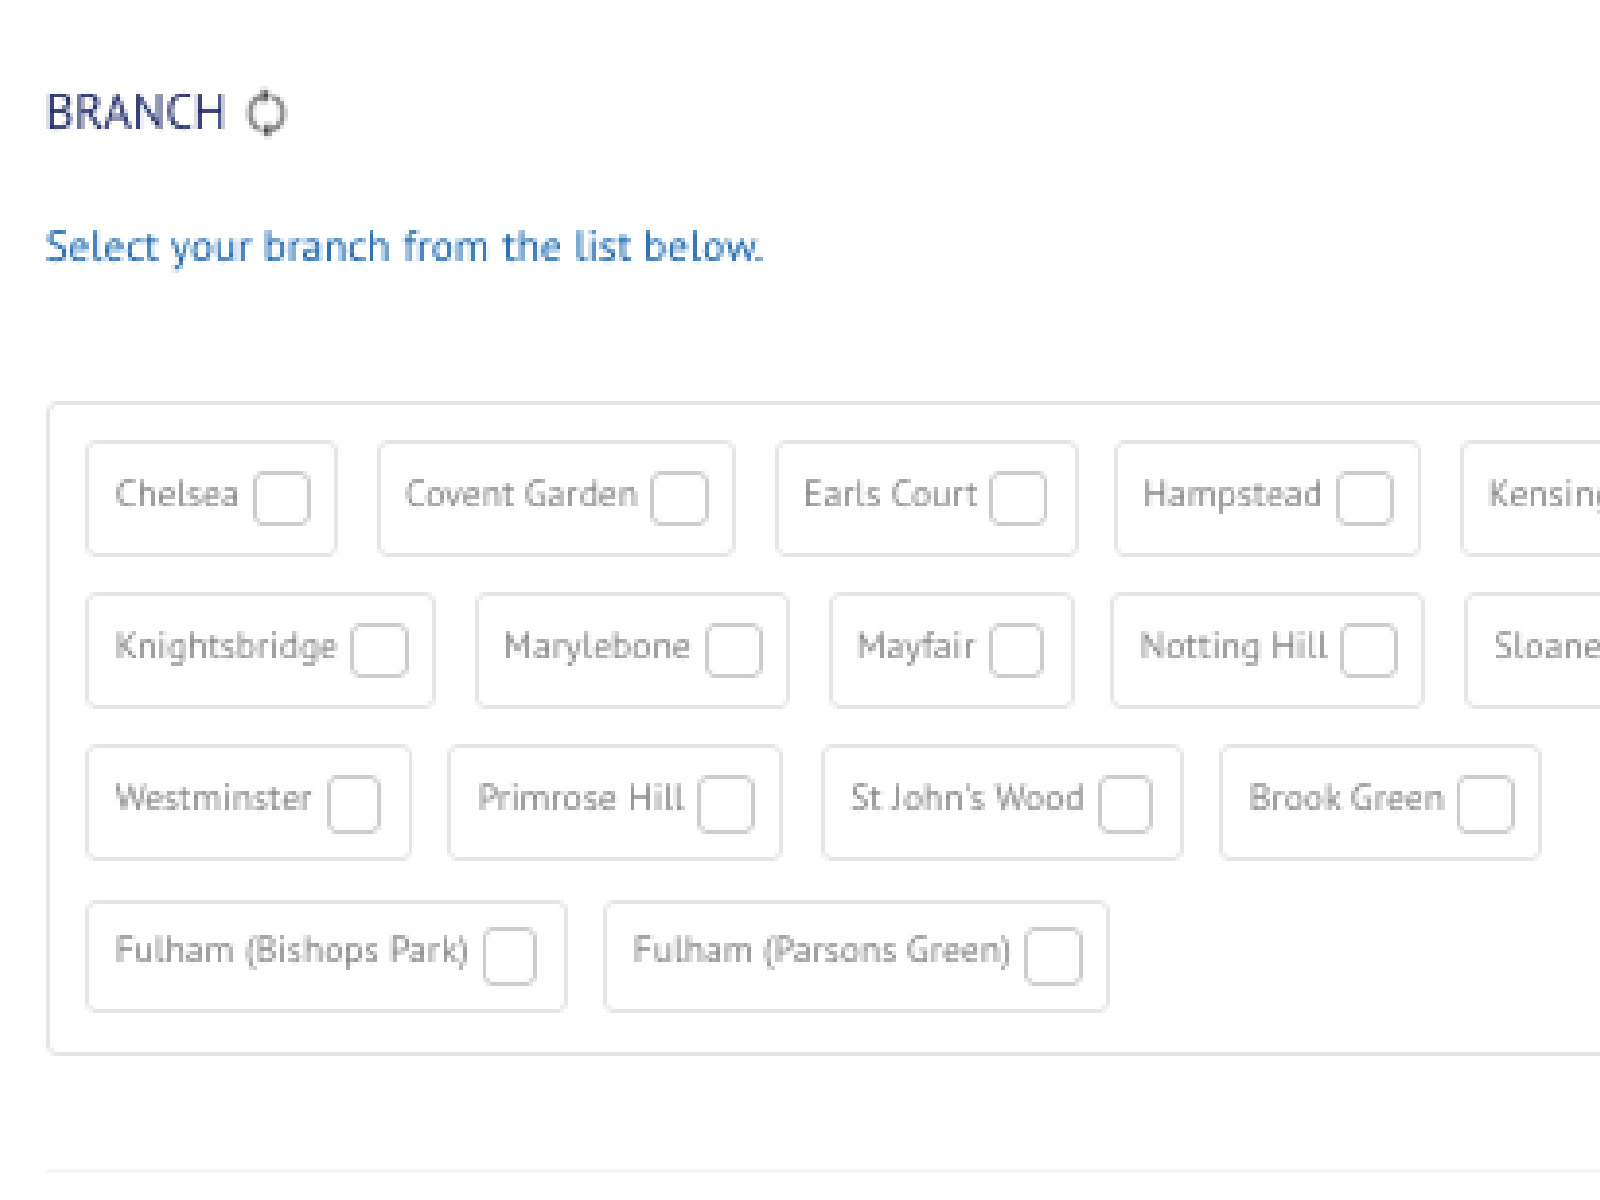
Task: Click the partially visible Sloane branch tile
Action: [x=1533, y=650]
